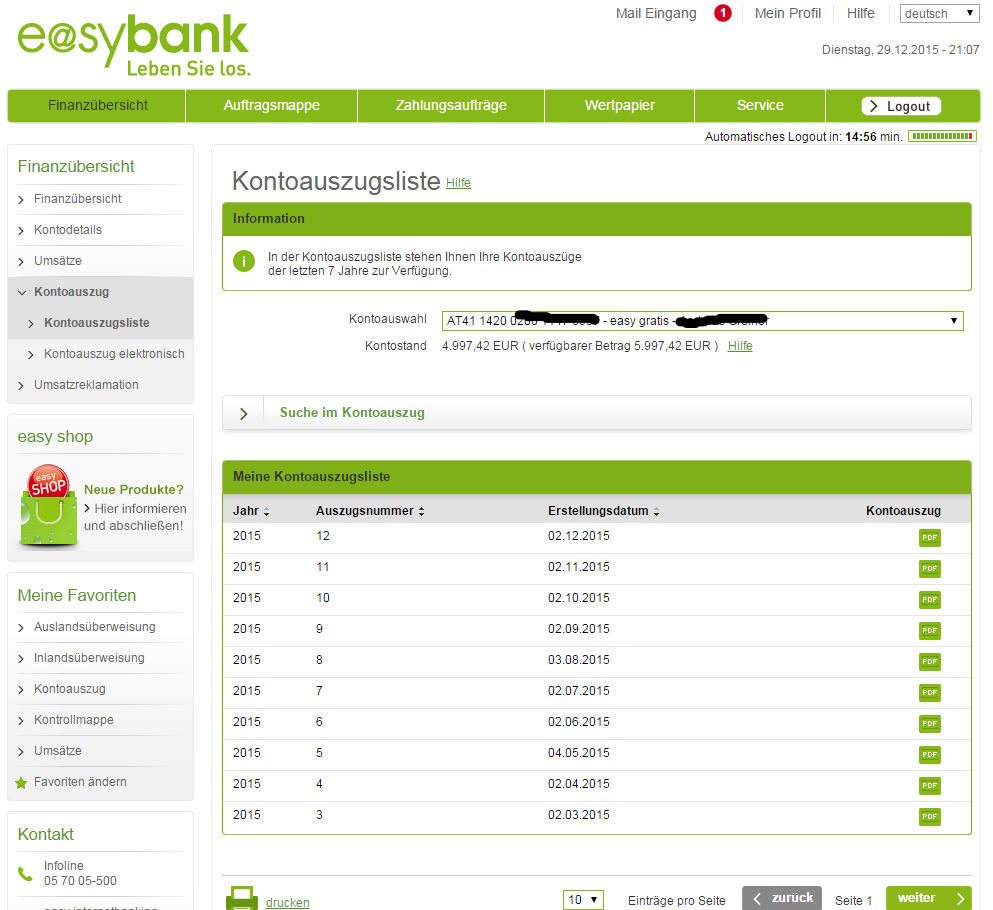
Task: Download PDF for statement number 11
Action: tap(929, 569)
